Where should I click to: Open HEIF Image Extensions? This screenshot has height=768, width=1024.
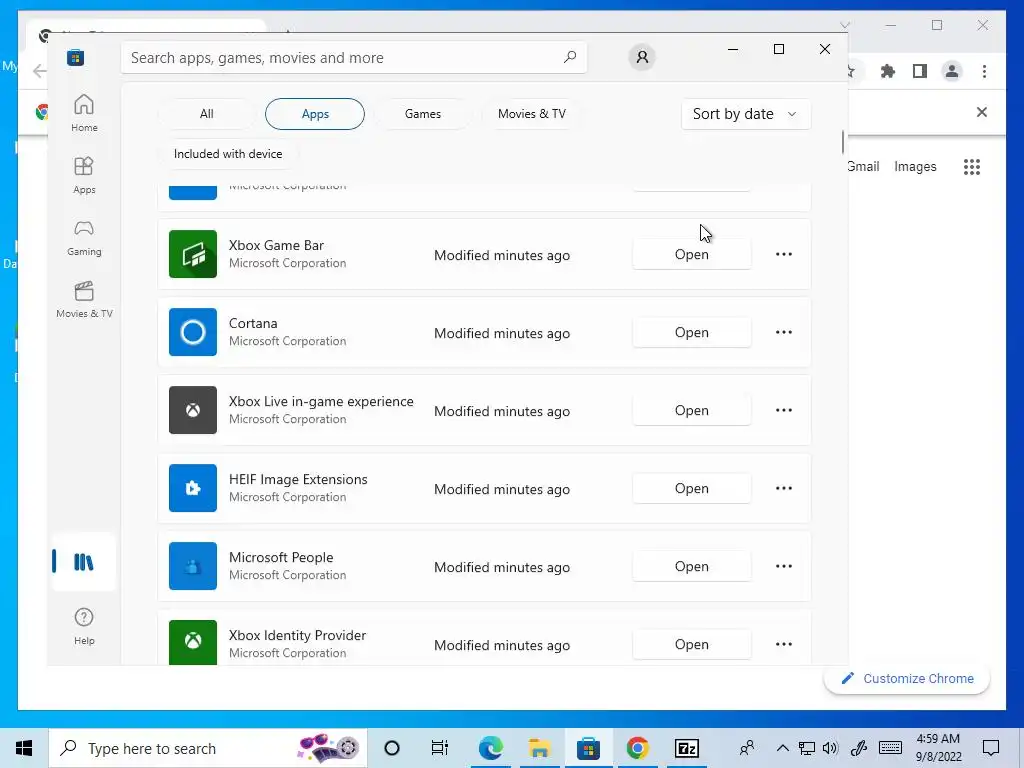click(692, 488)
